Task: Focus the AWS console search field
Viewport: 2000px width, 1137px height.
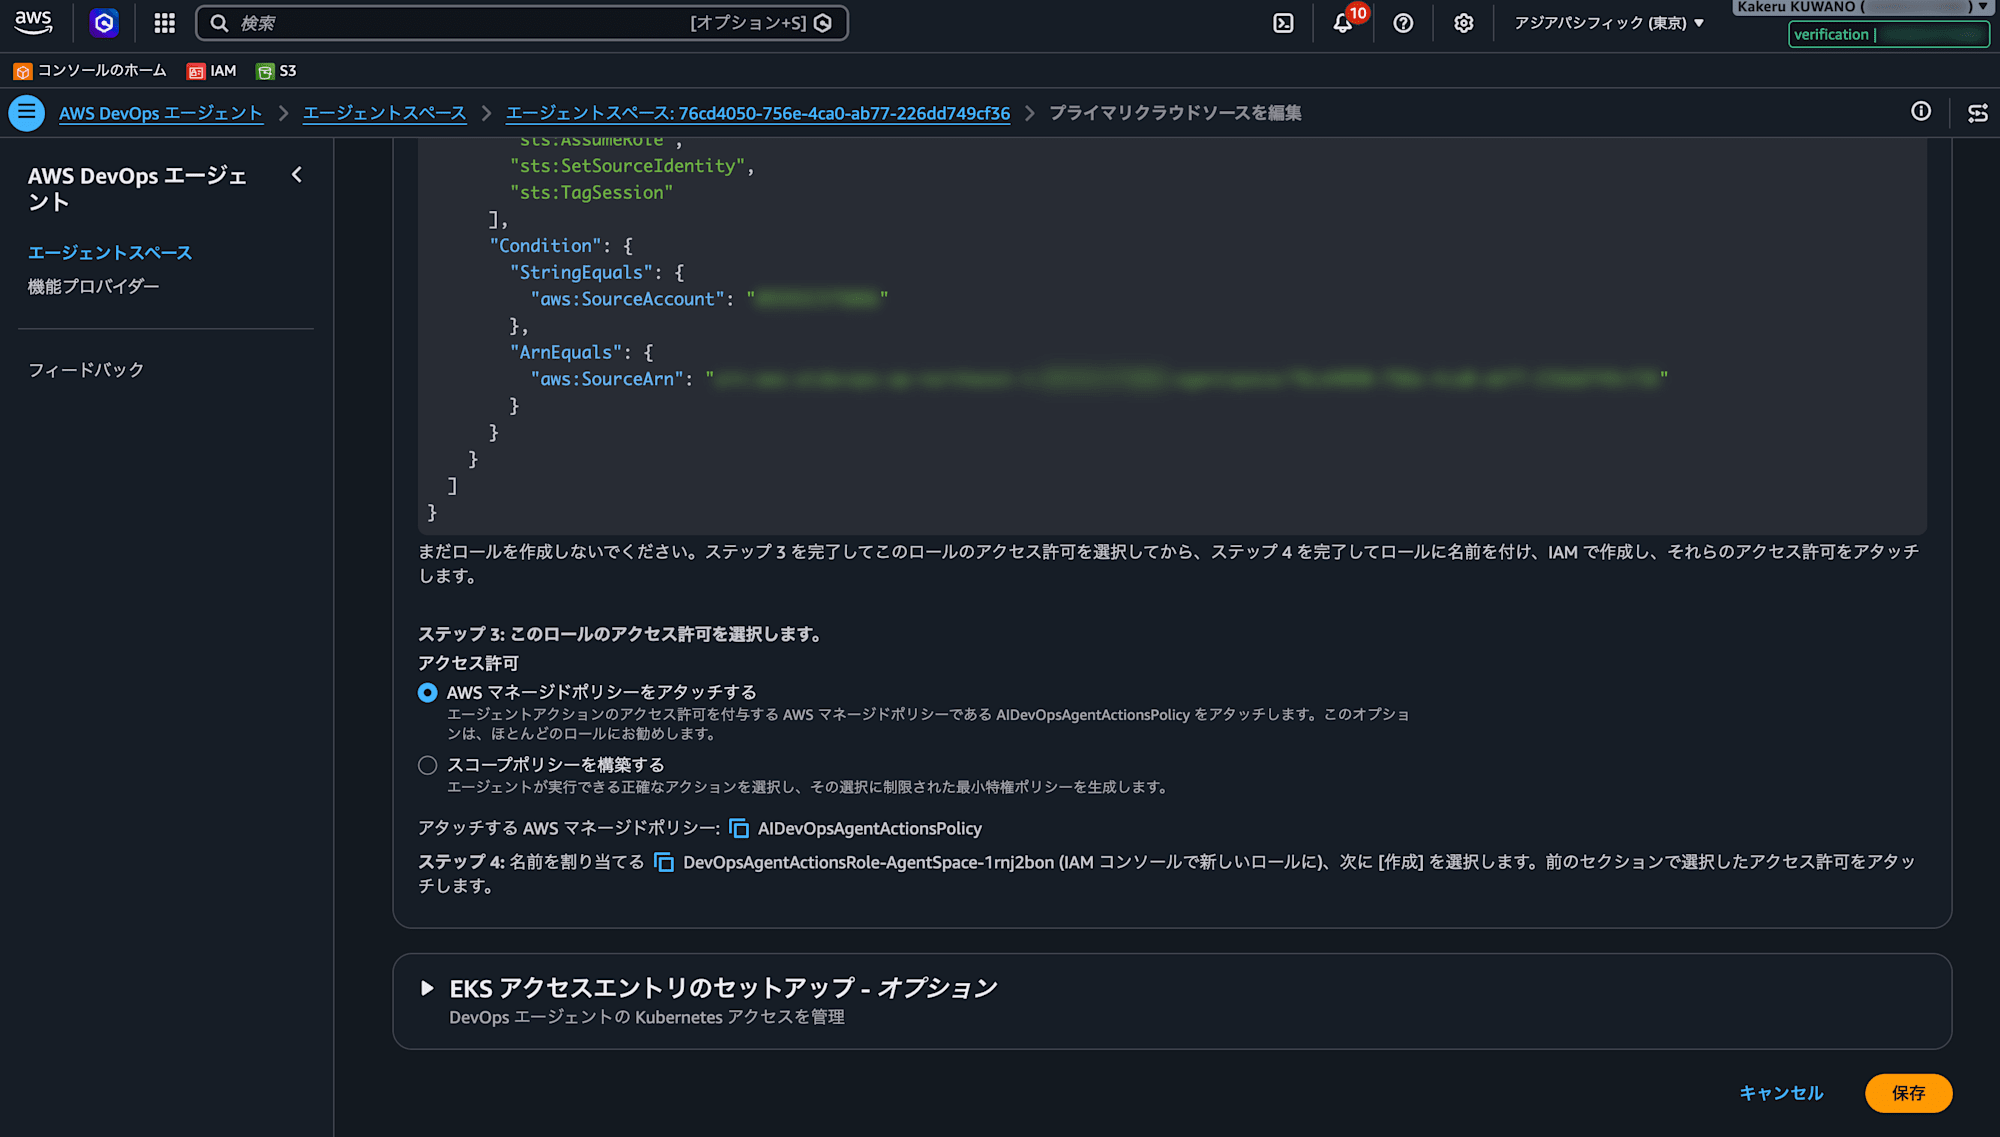Action: click(522, 23)
